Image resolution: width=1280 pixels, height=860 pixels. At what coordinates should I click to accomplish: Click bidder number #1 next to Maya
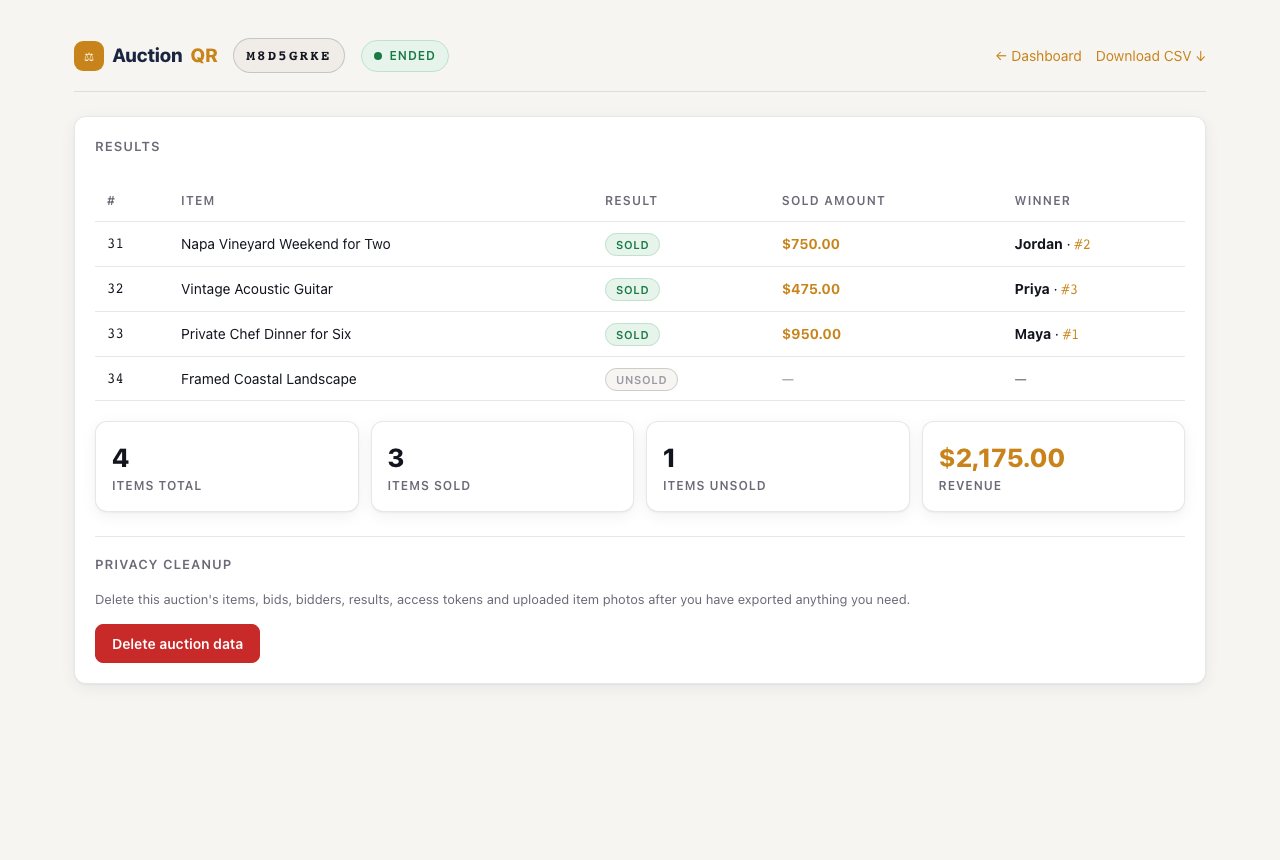click(x=1070, y=334)
